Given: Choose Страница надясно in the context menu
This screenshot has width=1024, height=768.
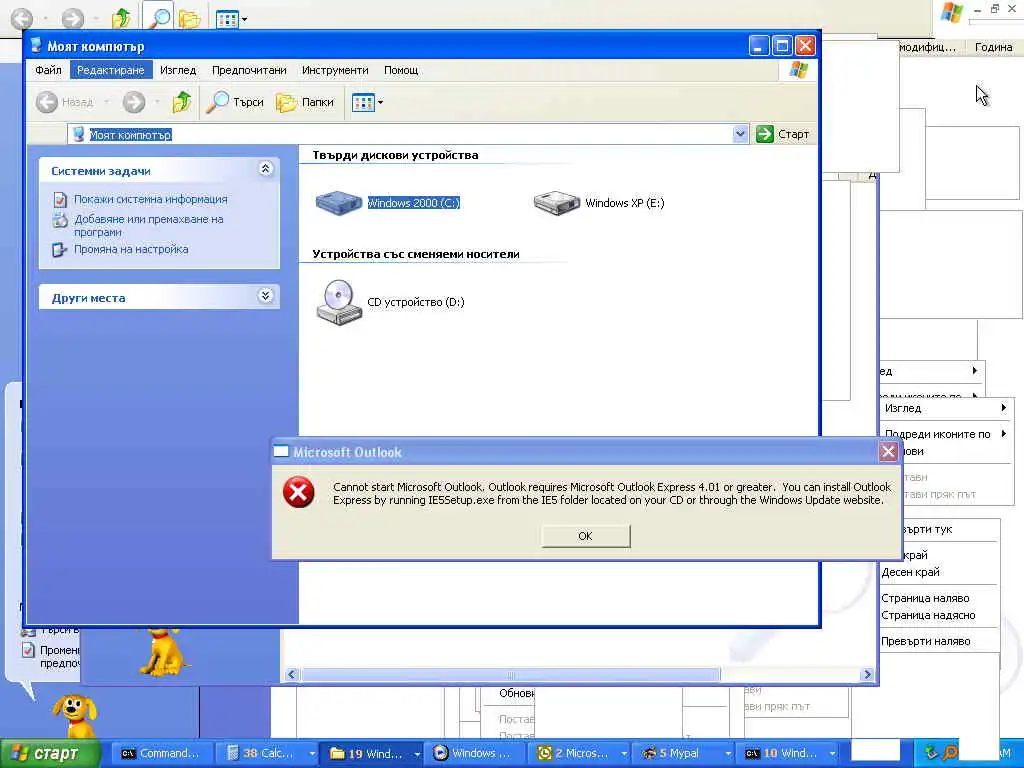Looking at the screenshot, I should pos(928,615).
